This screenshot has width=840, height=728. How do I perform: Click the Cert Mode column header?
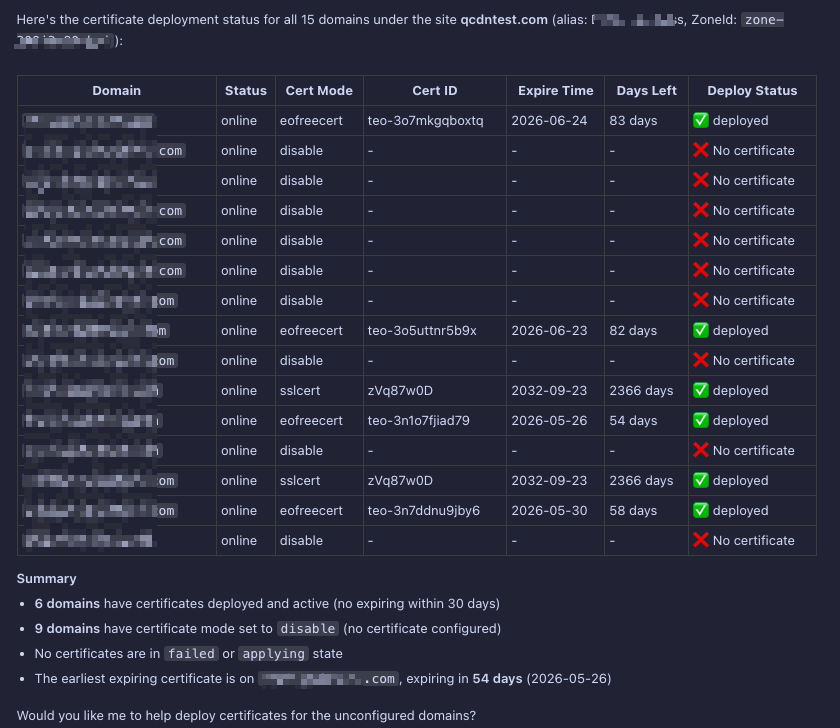[319, 91]
